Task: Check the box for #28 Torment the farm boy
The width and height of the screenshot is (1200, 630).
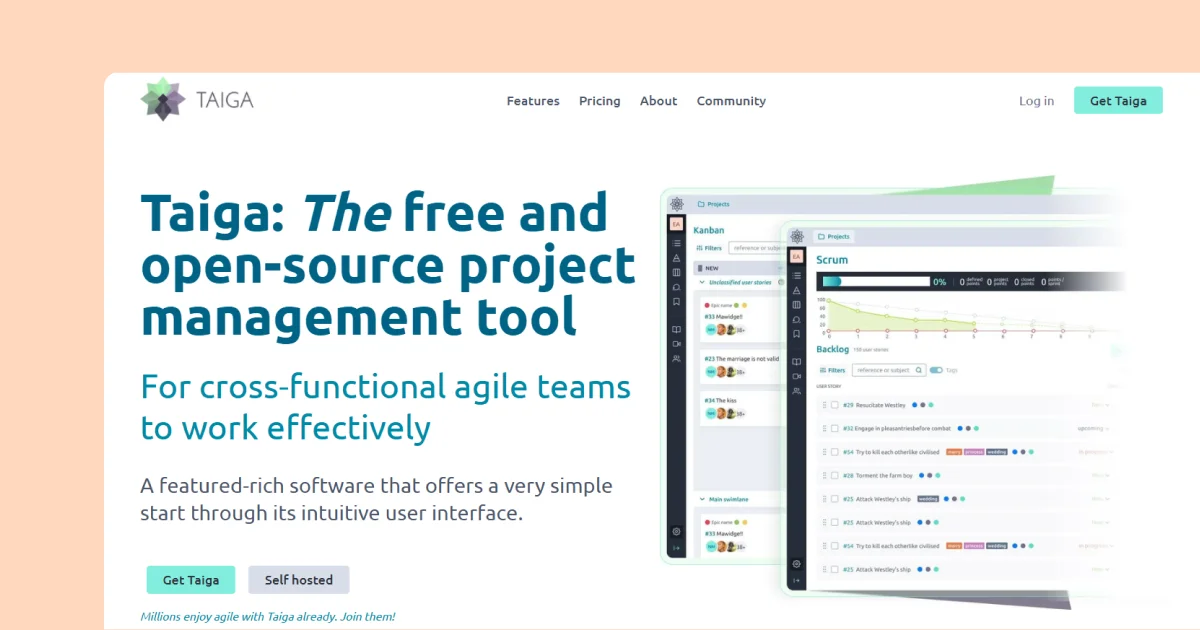Action: (835, 475)
